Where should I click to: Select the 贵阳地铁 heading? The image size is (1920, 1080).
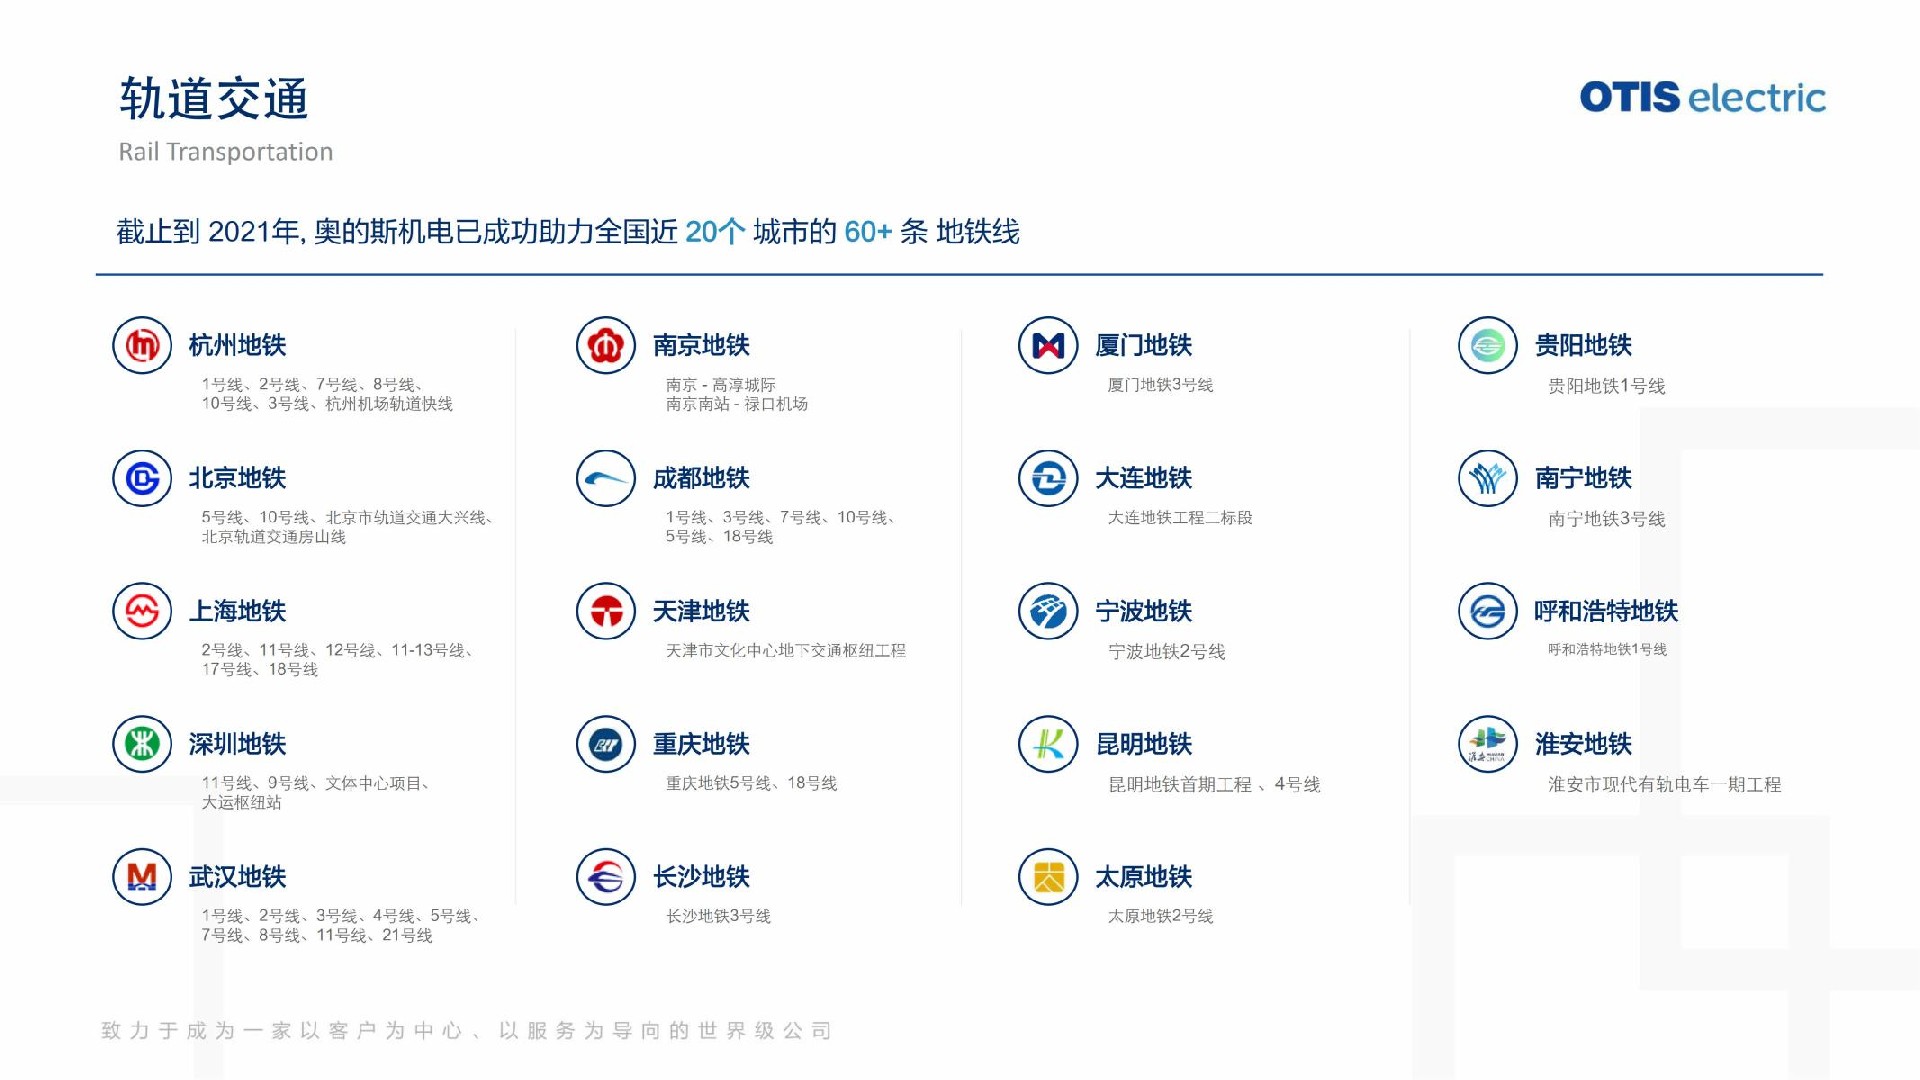click(x=1584, y=345)
